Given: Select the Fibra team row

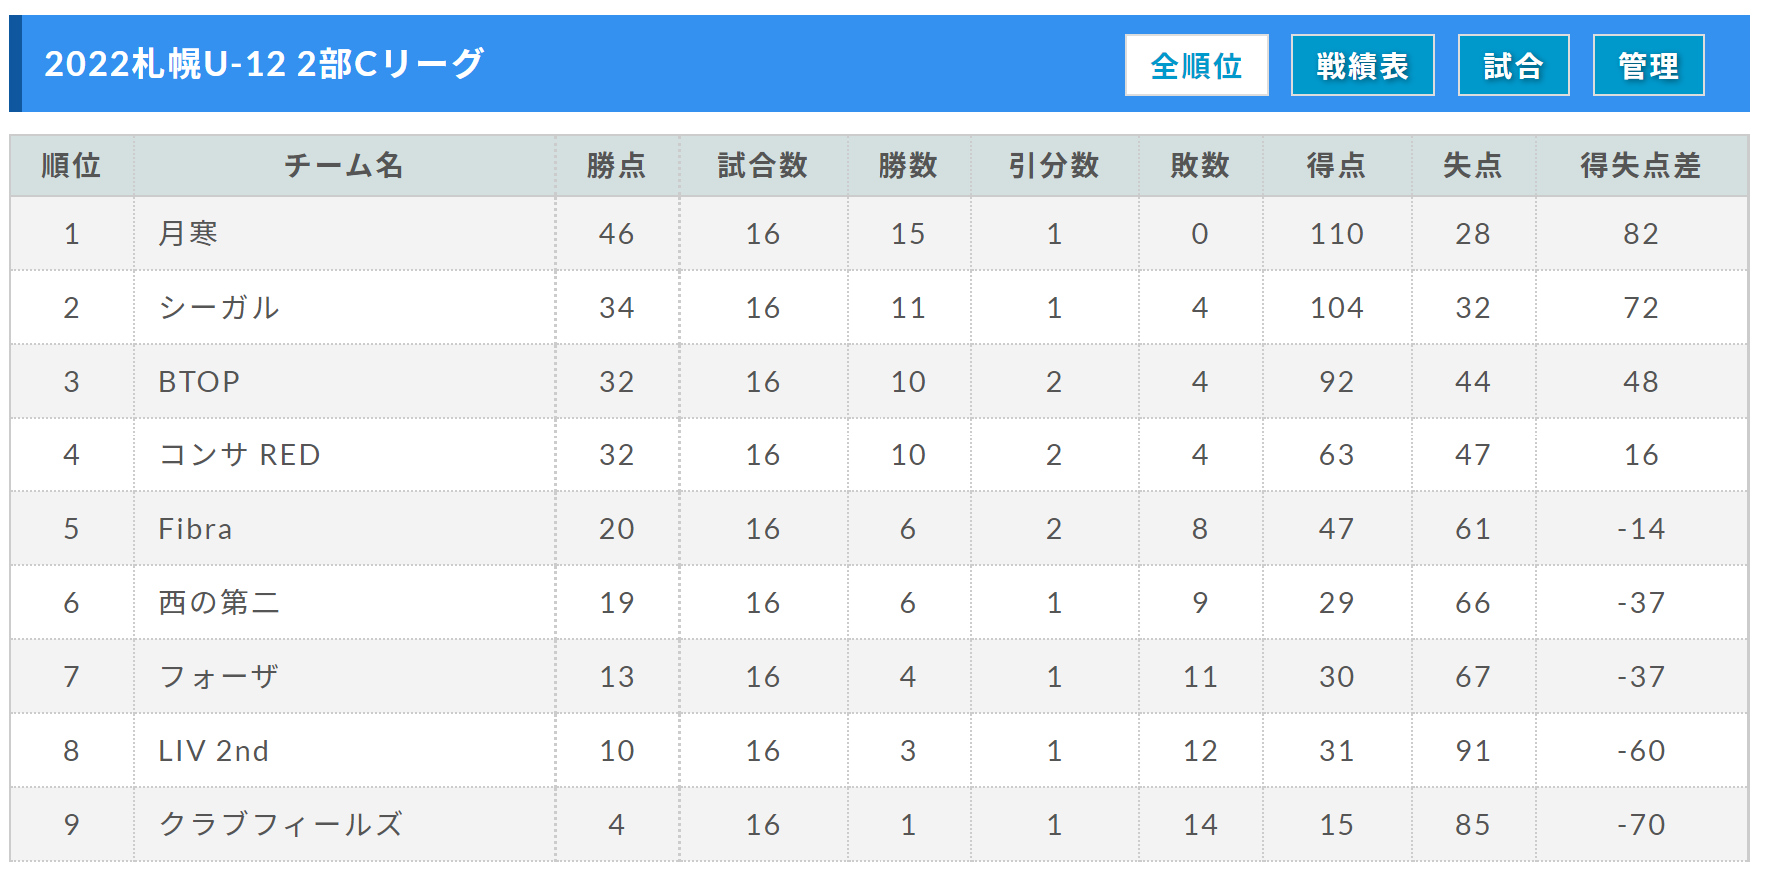Looking at the screenshot, I should [x=879, y=528].
